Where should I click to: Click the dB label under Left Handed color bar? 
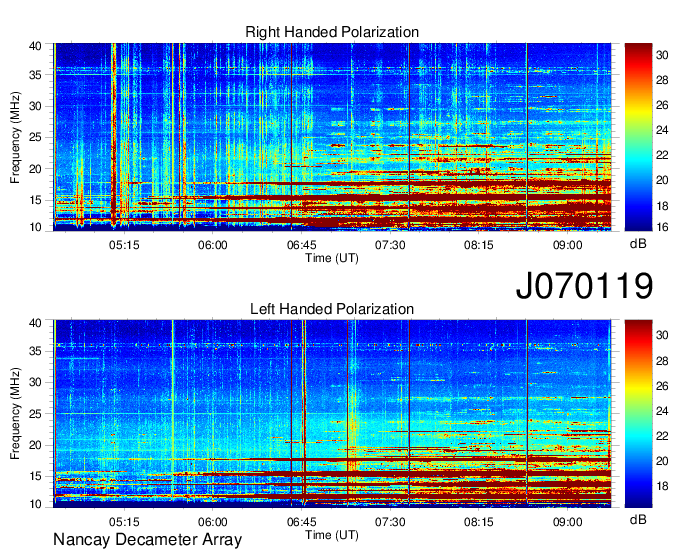[x=638, y=519]
